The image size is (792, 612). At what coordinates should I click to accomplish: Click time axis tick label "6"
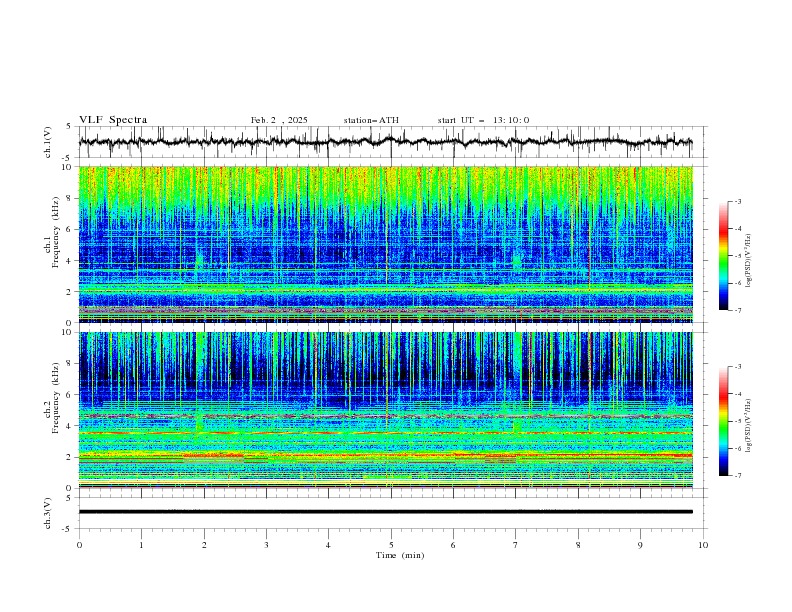[x=453, y=545]
